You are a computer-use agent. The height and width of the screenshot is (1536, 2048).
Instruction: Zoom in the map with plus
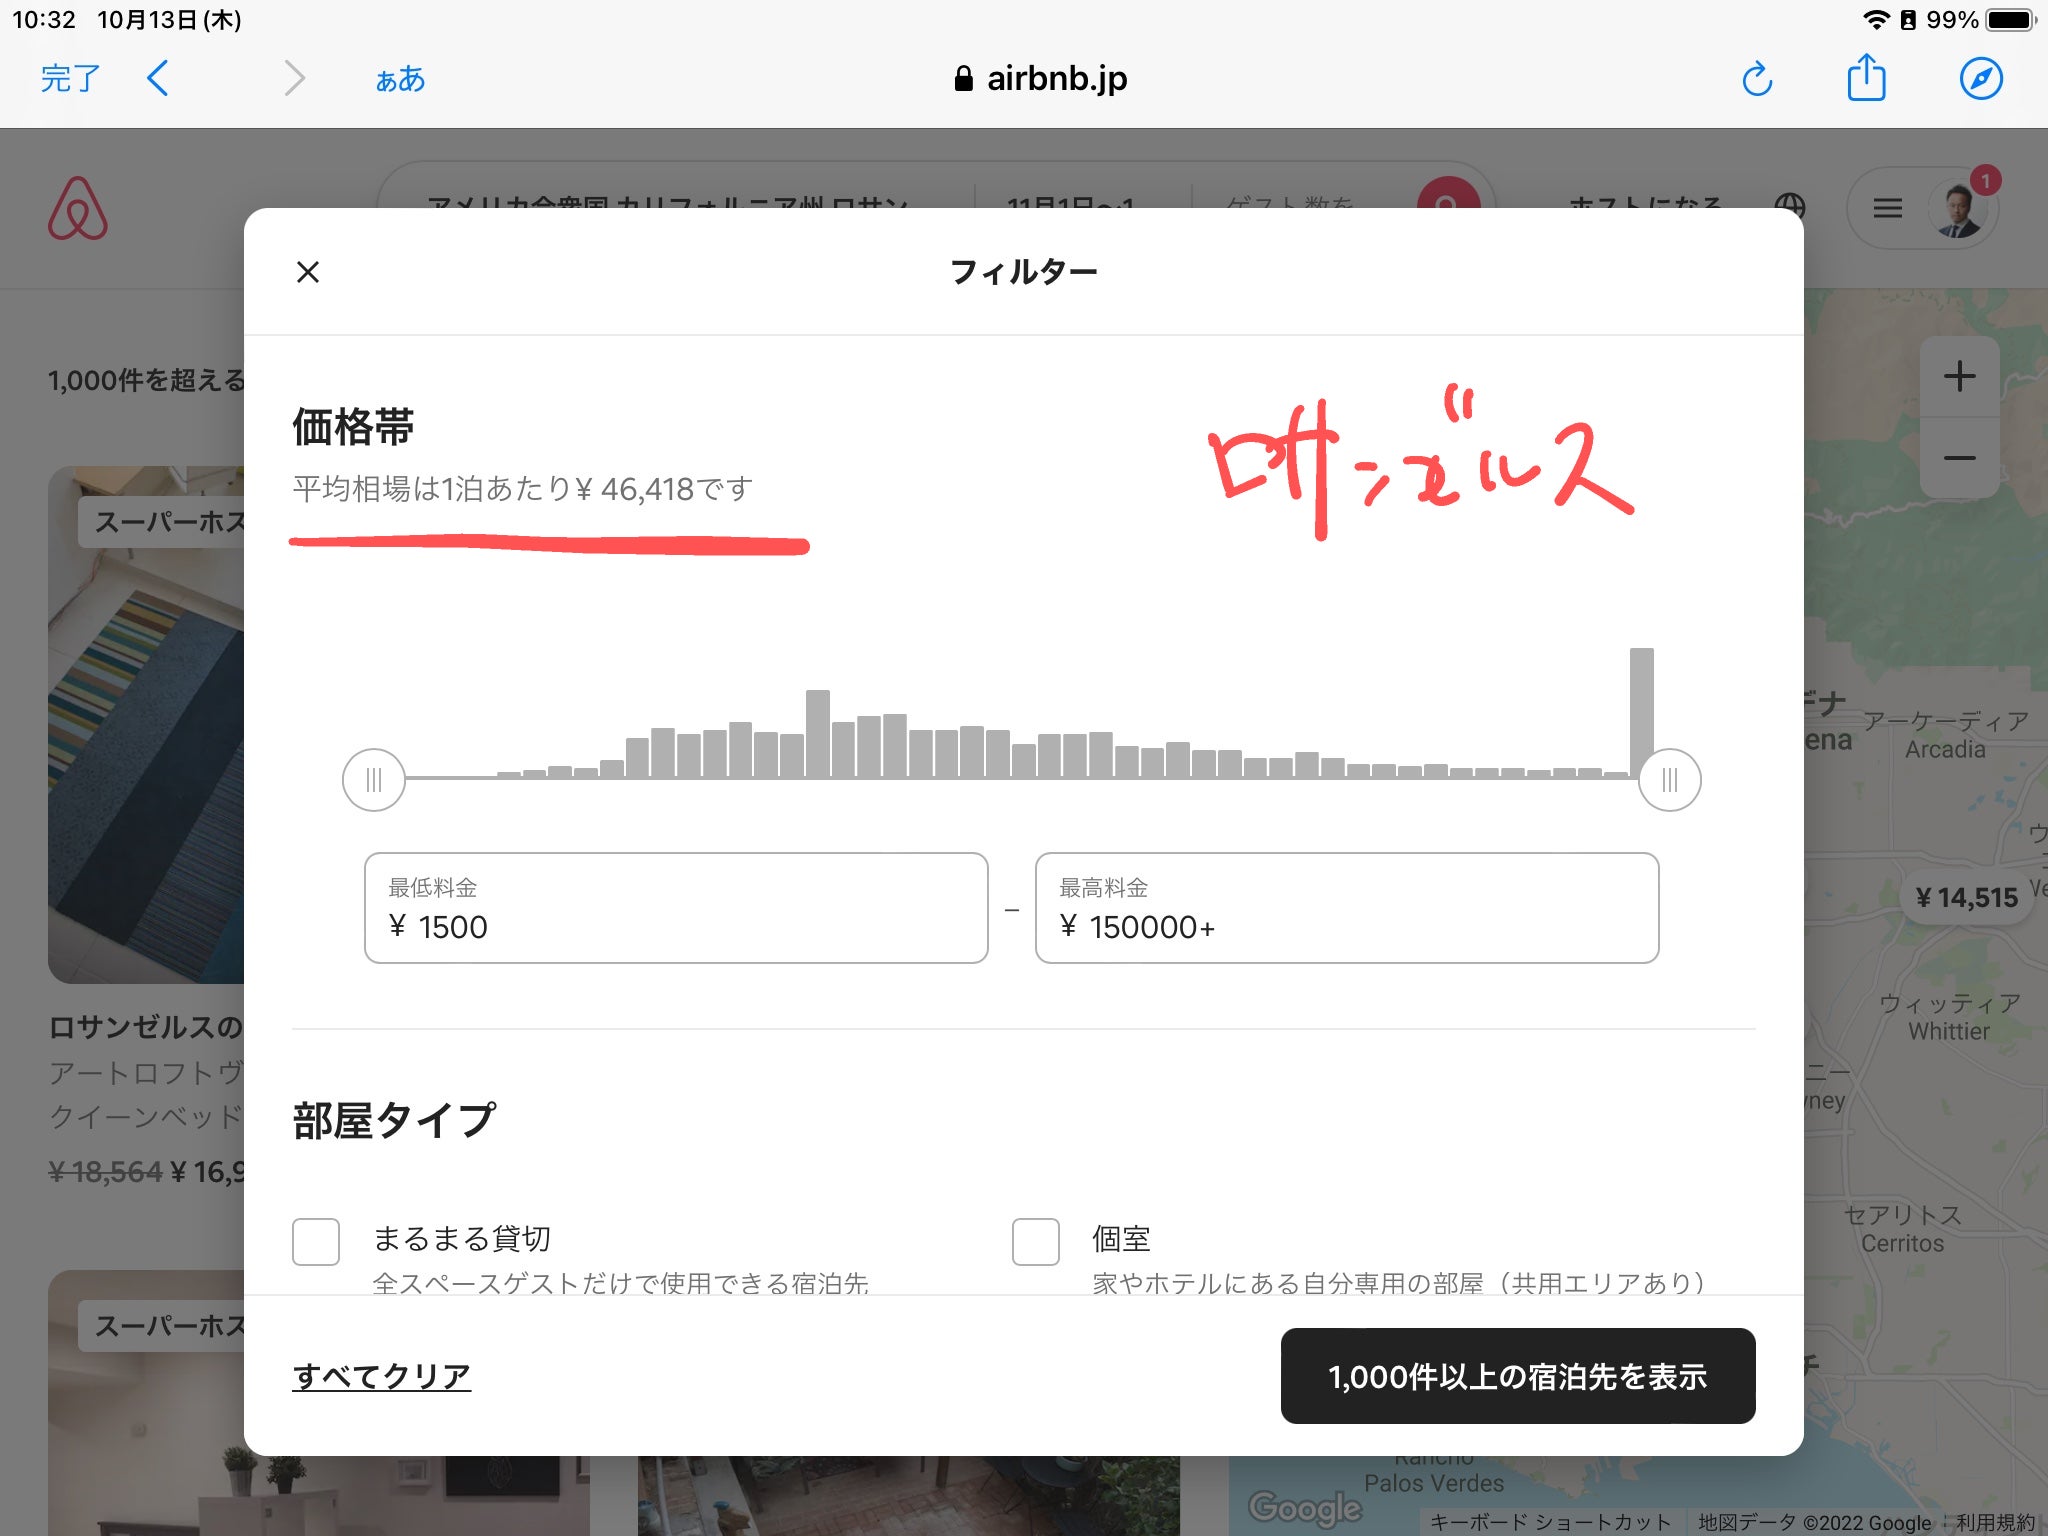(1959, 377)
